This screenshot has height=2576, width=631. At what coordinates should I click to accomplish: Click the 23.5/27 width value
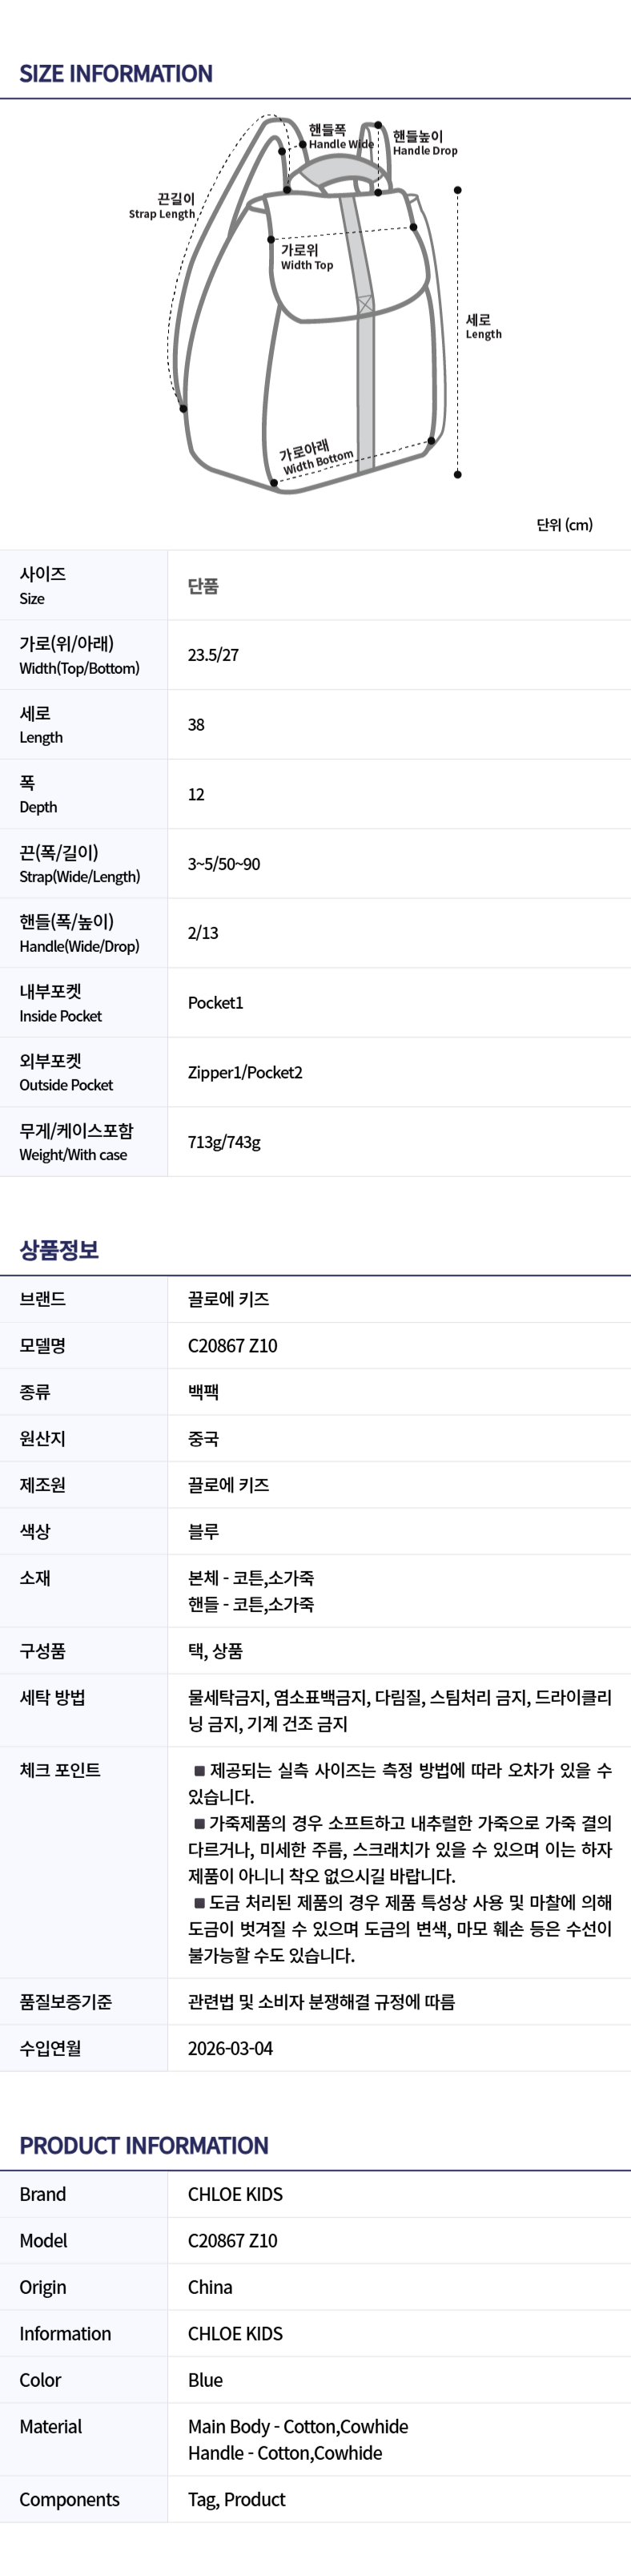213,655
